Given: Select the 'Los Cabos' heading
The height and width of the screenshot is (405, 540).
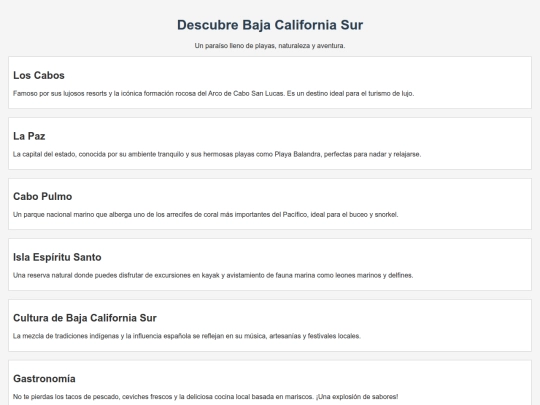Looking at the screenshot, I should coord(39,75).
